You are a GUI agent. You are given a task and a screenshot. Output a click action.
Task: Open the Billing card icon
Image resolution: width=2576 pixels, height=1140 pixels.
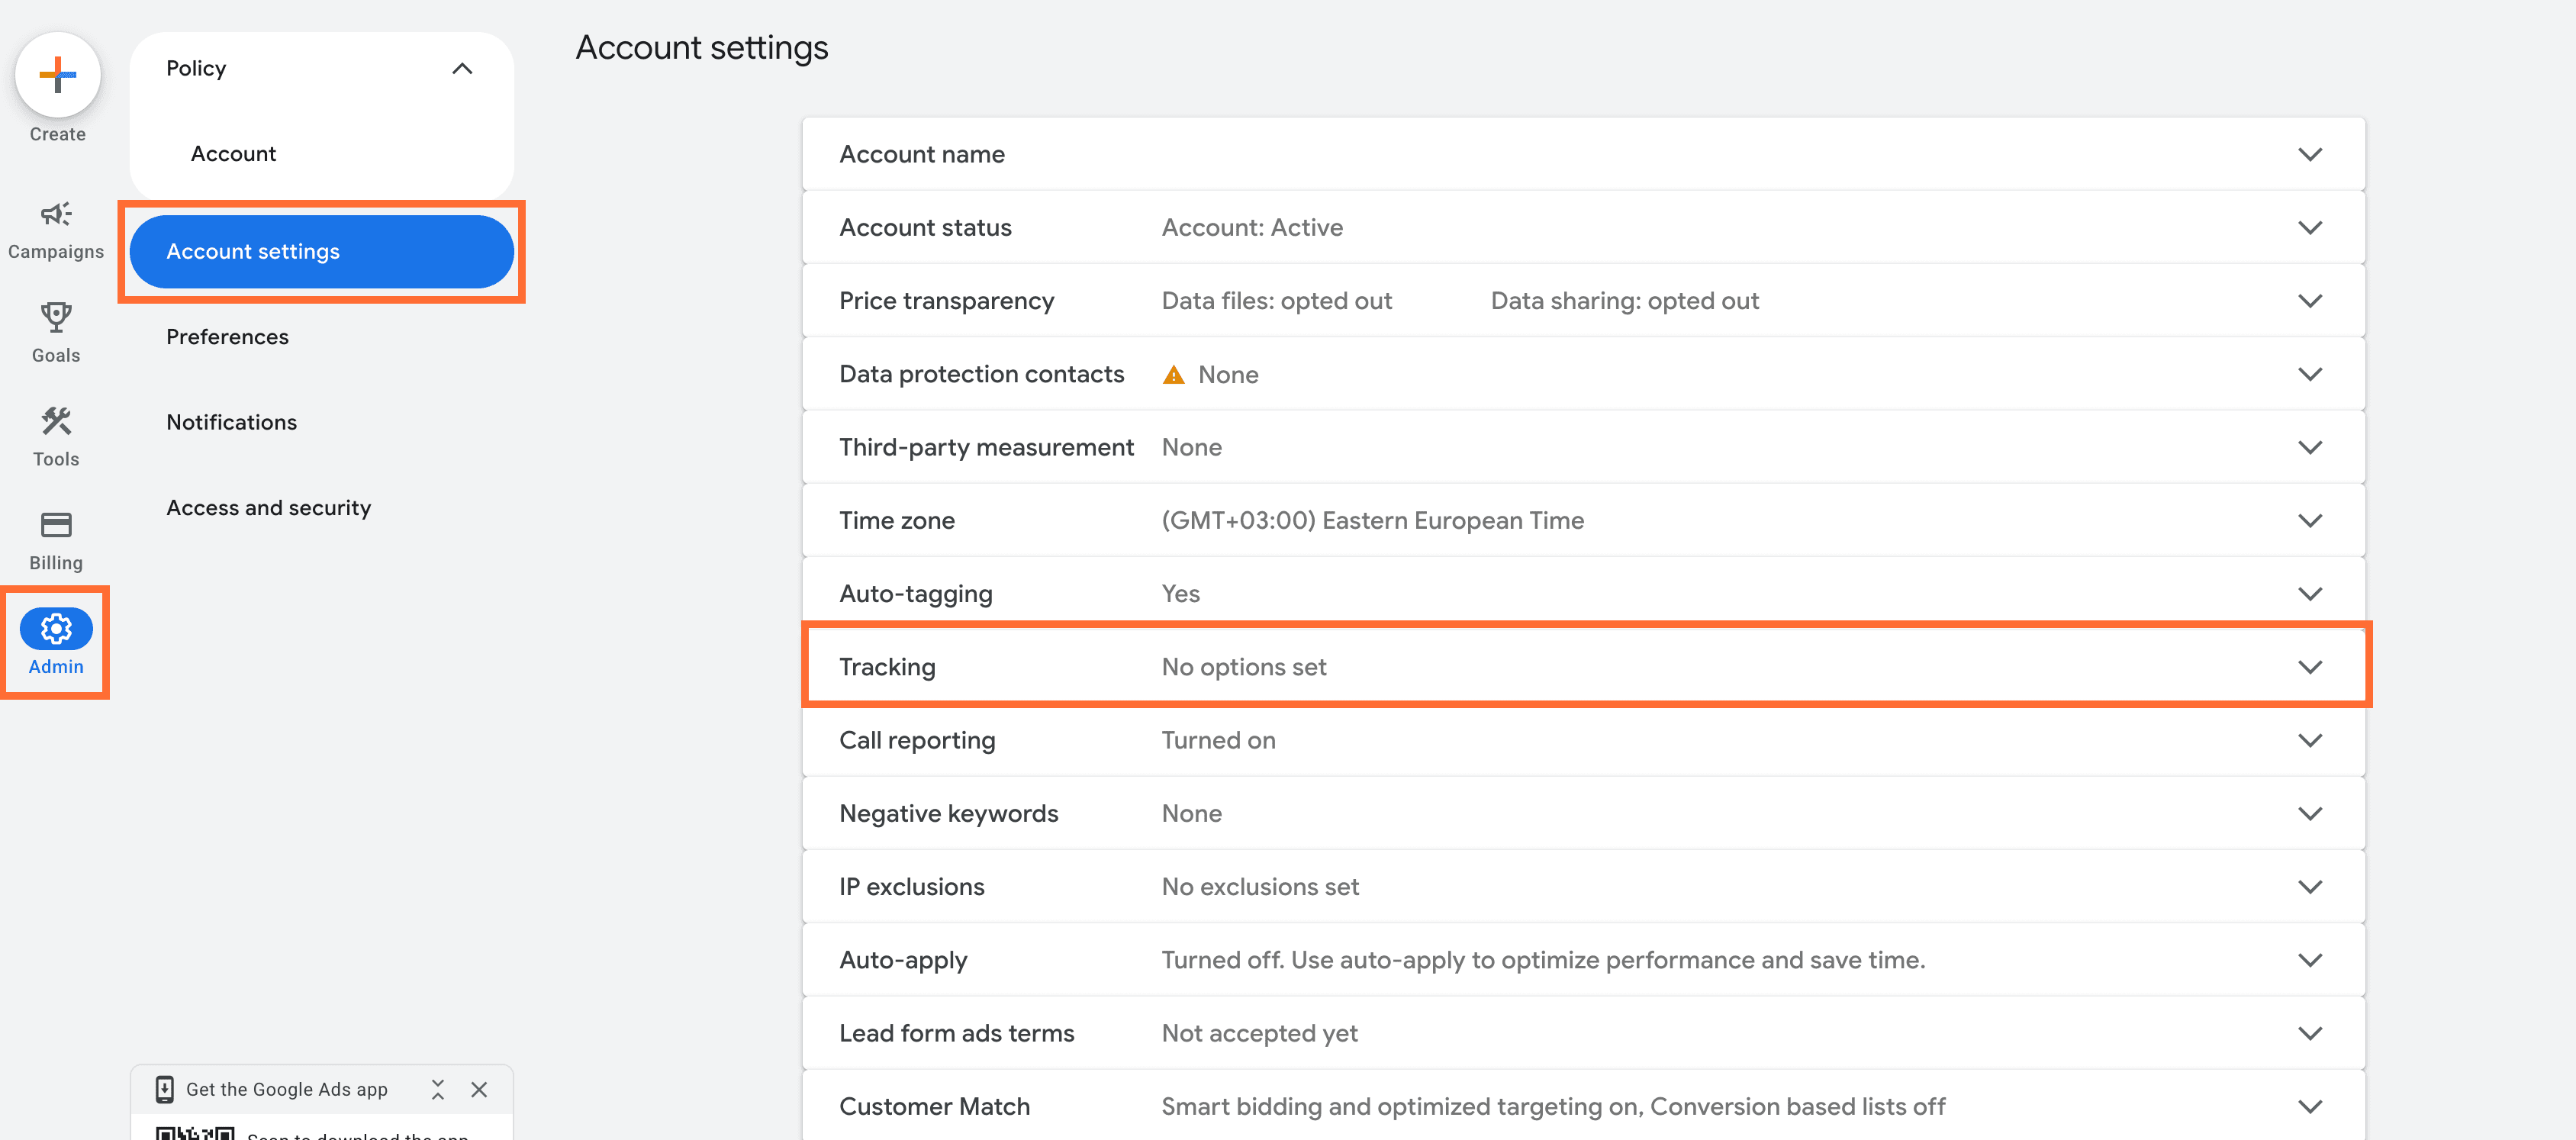56,525
